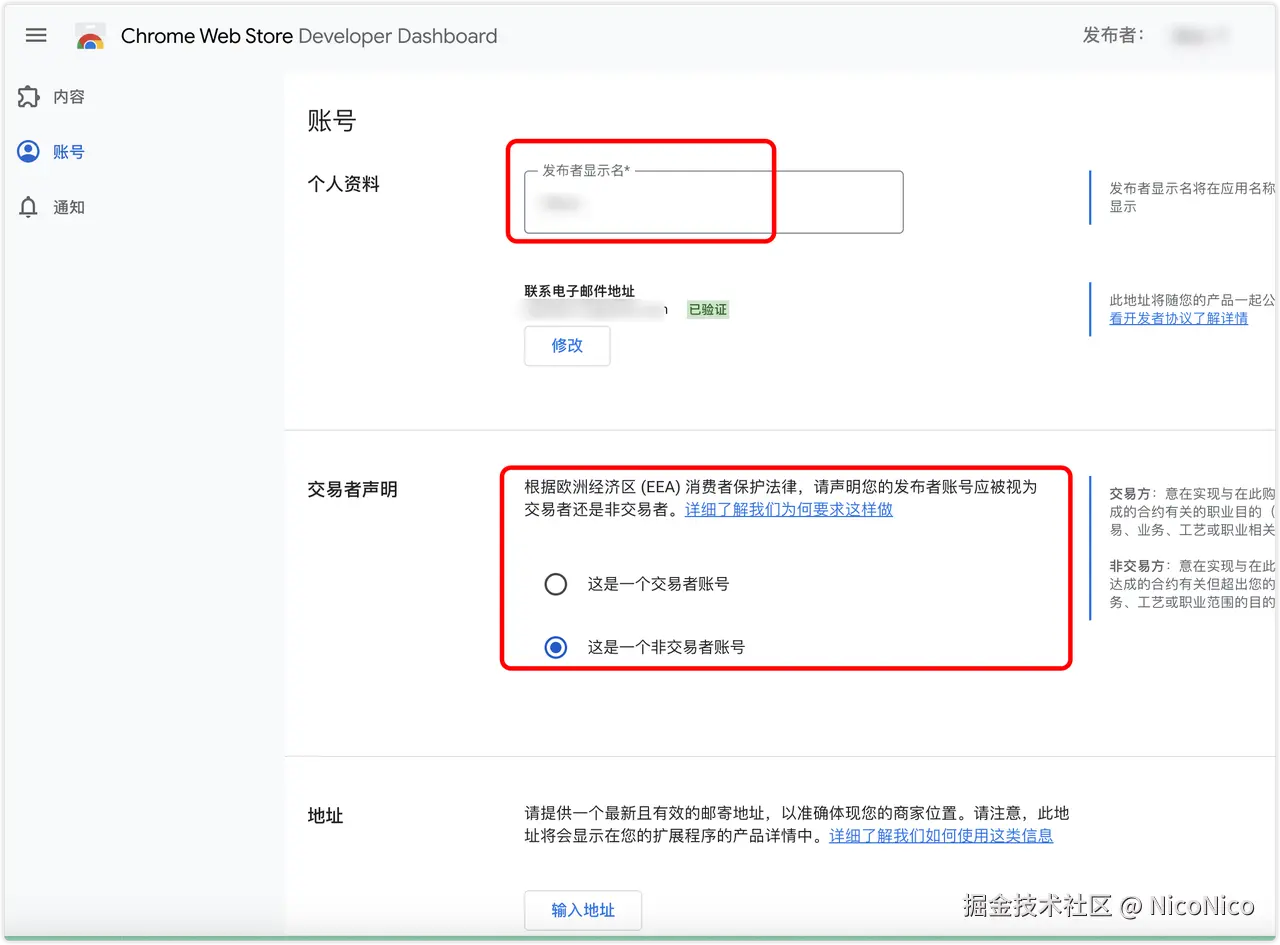Select the 账号 entry in sidebar
This screenshot has width=1280, height=945.
[69, 151]
